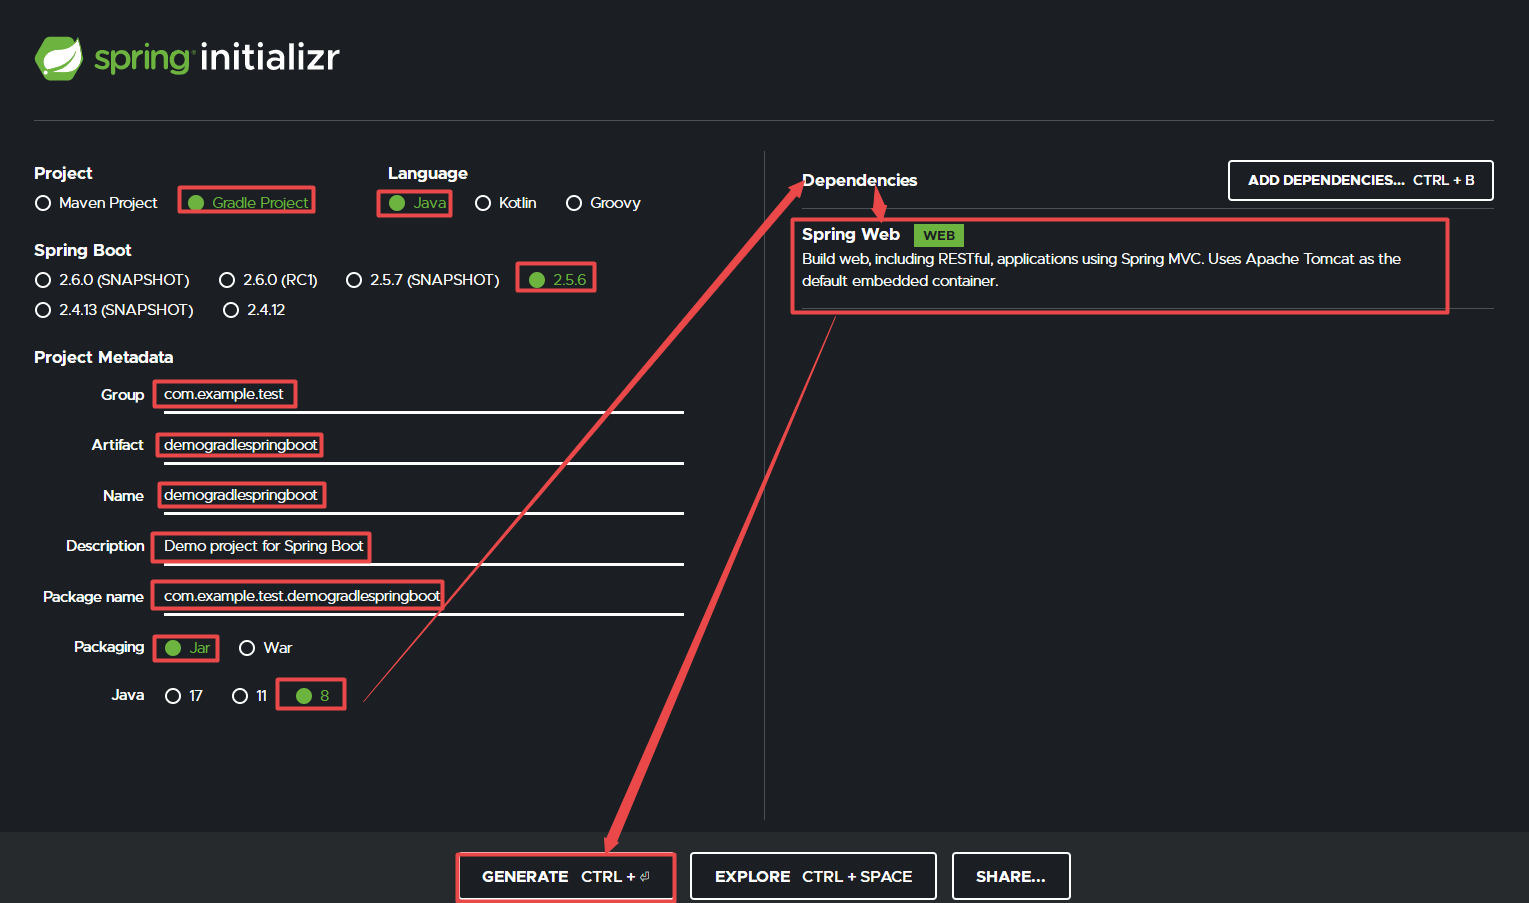Select Spring Boot 2.6.0 (RC1)
Viewport: 1529px width, 903px height.
(268, 280)
